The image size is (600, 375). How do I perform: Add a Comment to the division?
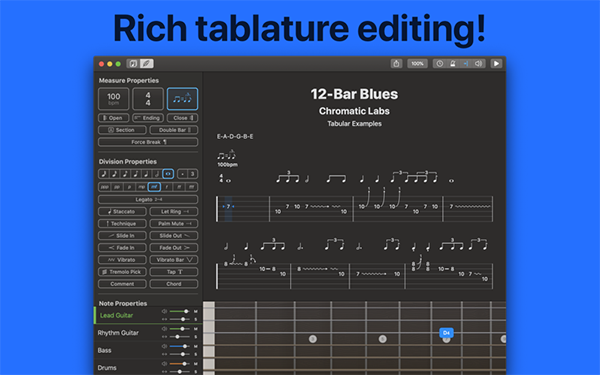click(x=122, y=284)
